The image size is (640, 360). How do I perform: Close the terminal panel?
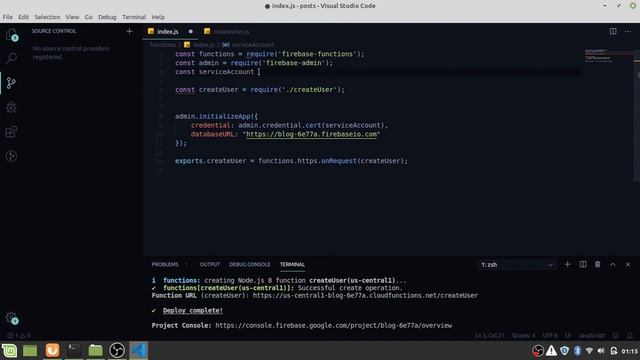pyautogui.click(x=628, y=264)
